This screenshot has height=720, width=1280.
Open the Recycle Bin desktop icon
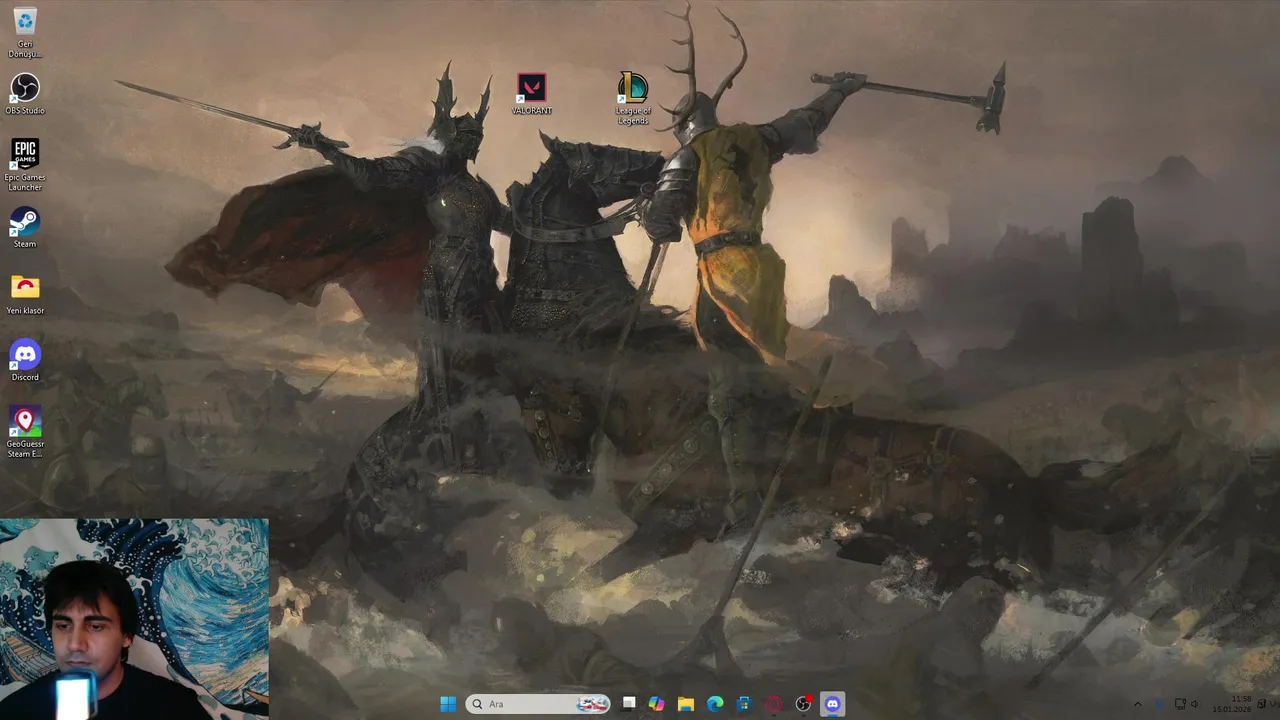(25, 32)
